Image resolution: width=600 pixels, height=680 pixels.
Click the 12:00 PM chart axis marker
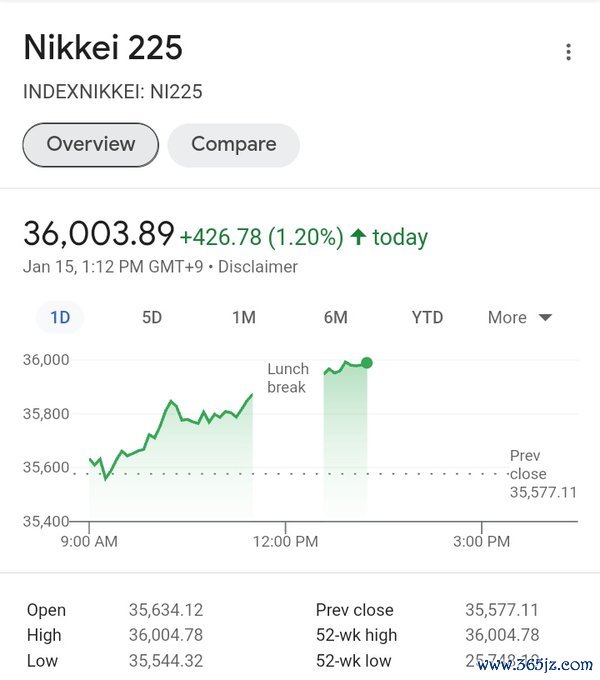pos(285,541)
